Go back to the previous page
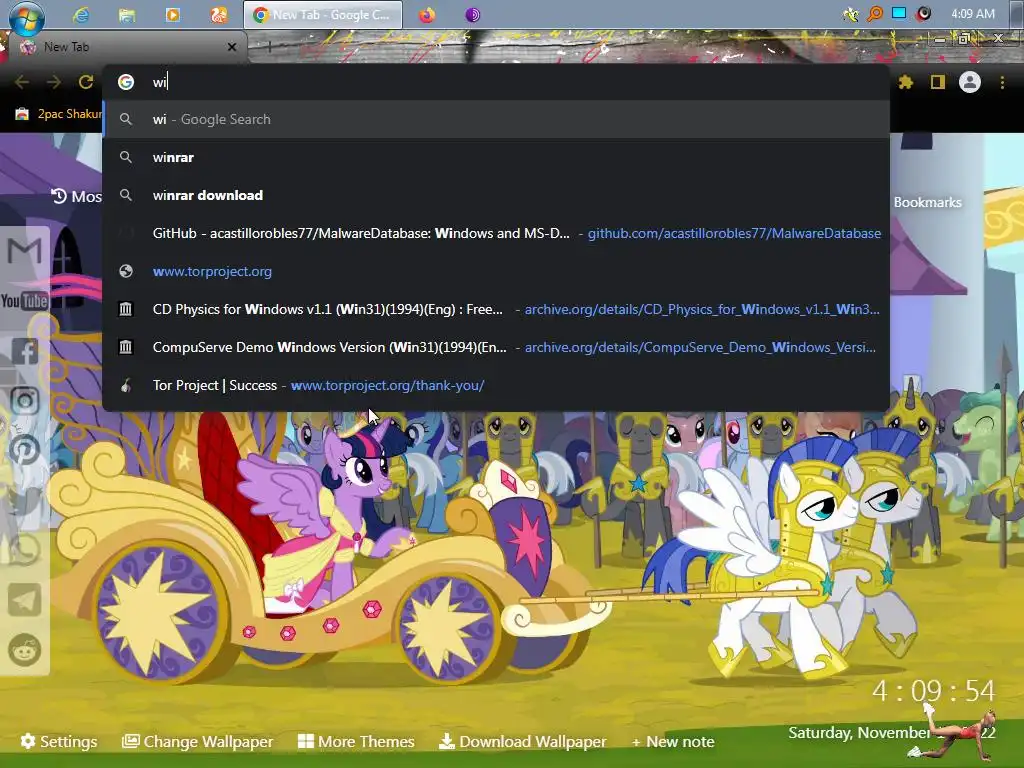The image size is (1024, 768). pyautogui.click(x=22, y=82)
